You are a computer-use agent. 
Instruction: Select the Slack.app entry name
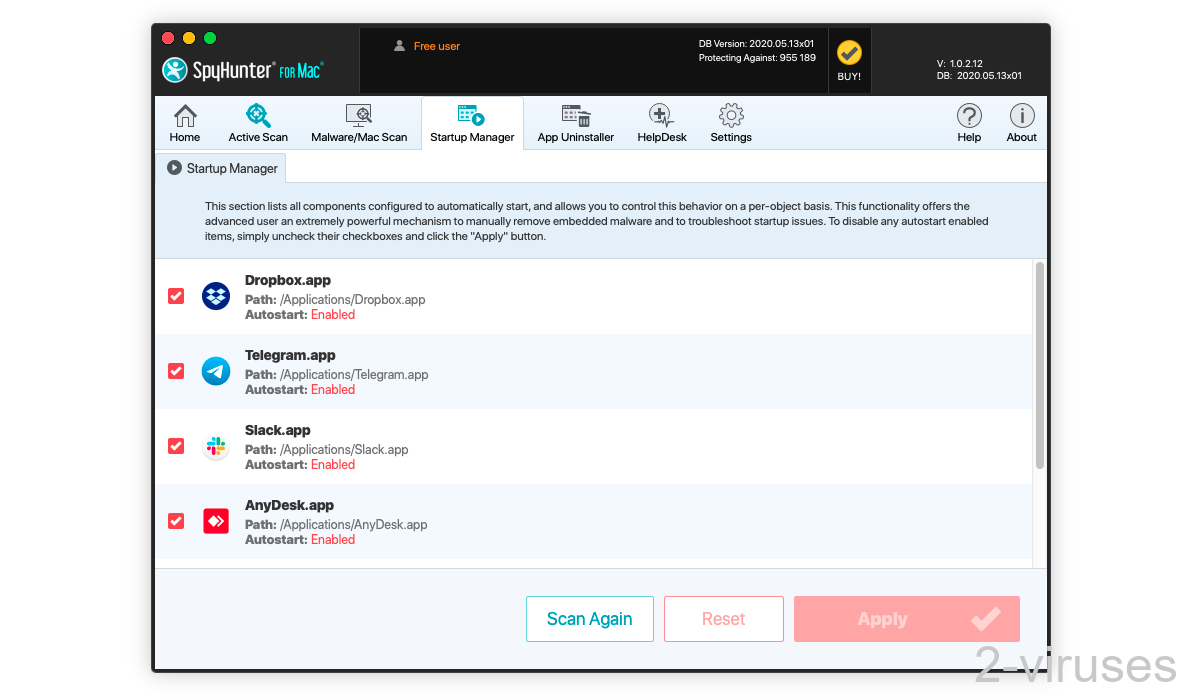278,430
